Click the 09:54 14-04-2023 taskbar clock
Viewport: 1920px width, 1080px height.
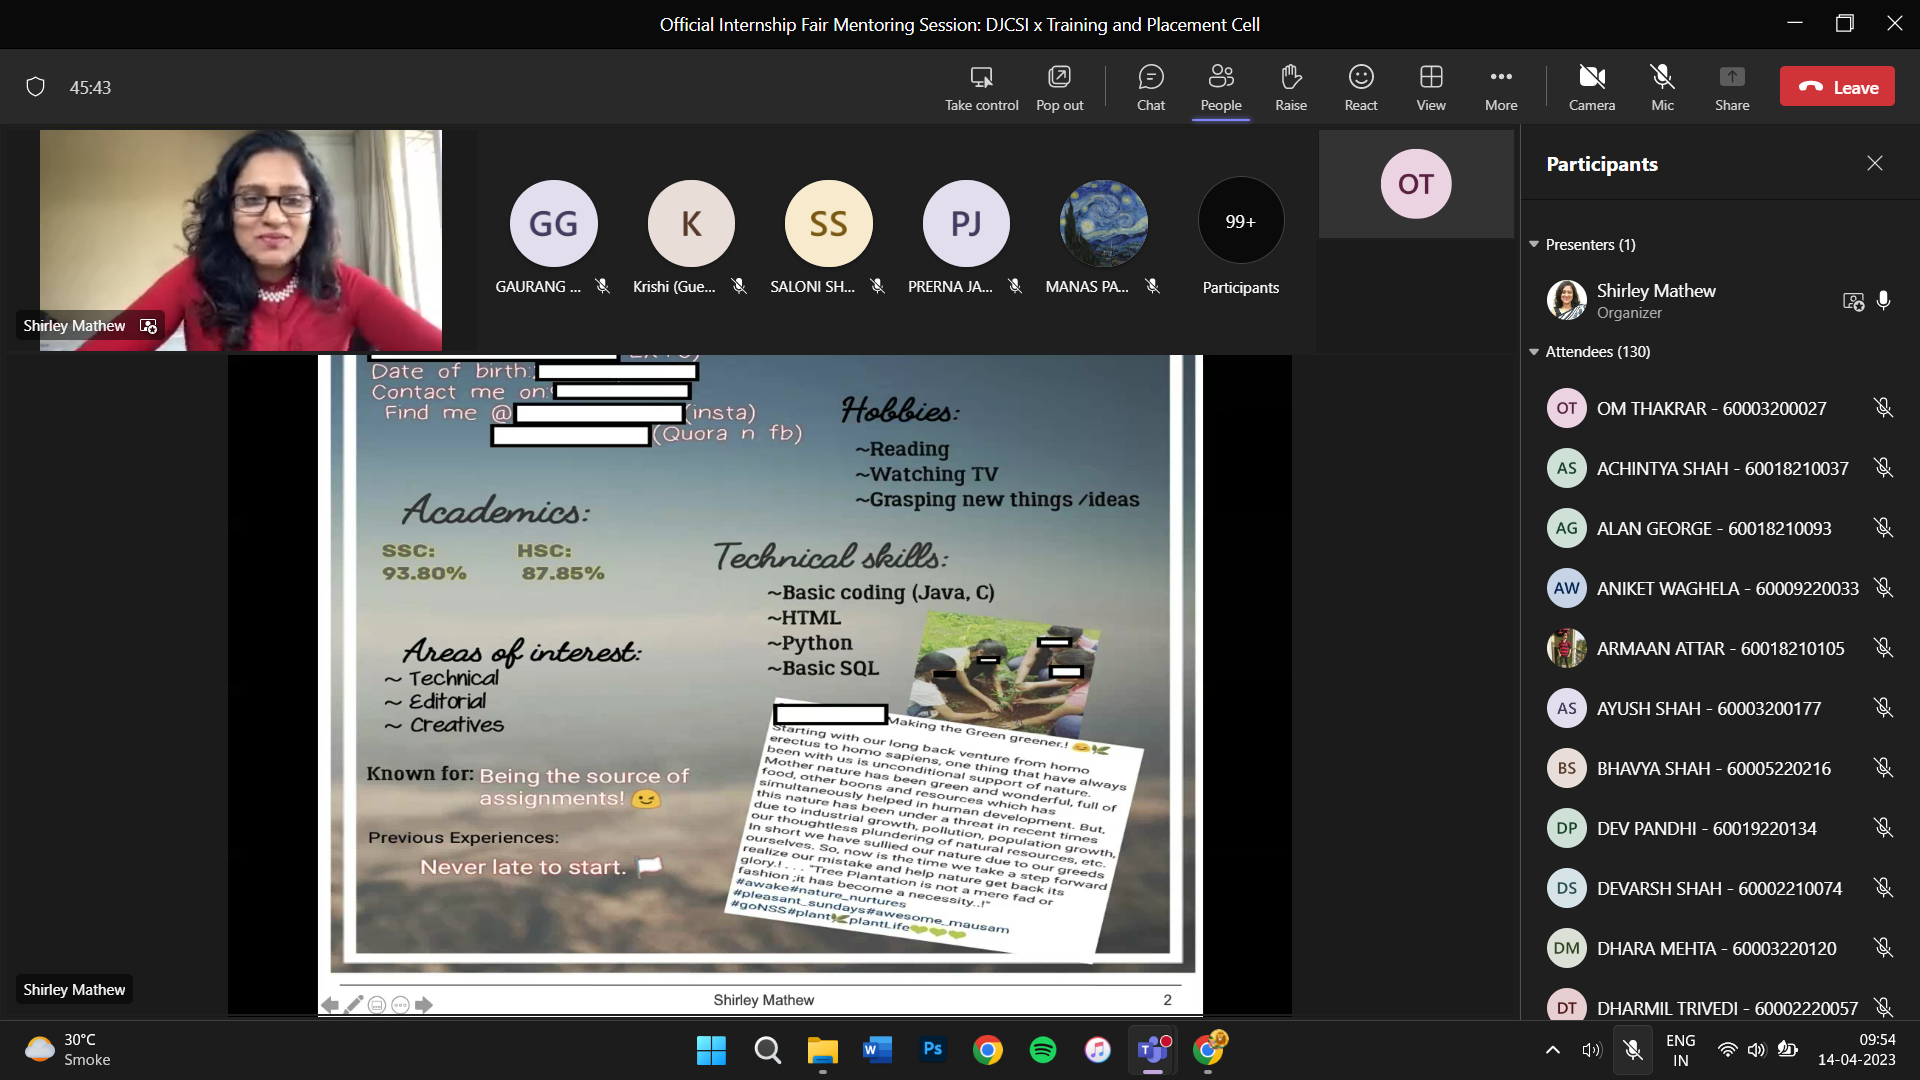1857,1050
